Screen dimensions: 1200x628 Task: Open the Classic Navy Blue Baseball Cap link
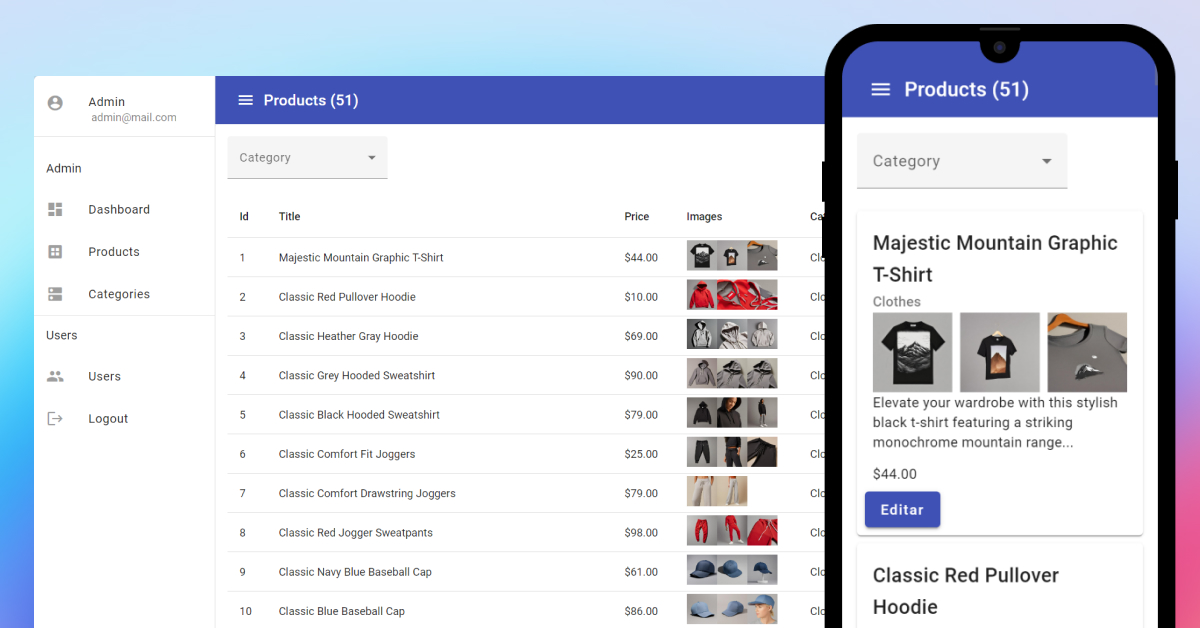coord(354,571)
